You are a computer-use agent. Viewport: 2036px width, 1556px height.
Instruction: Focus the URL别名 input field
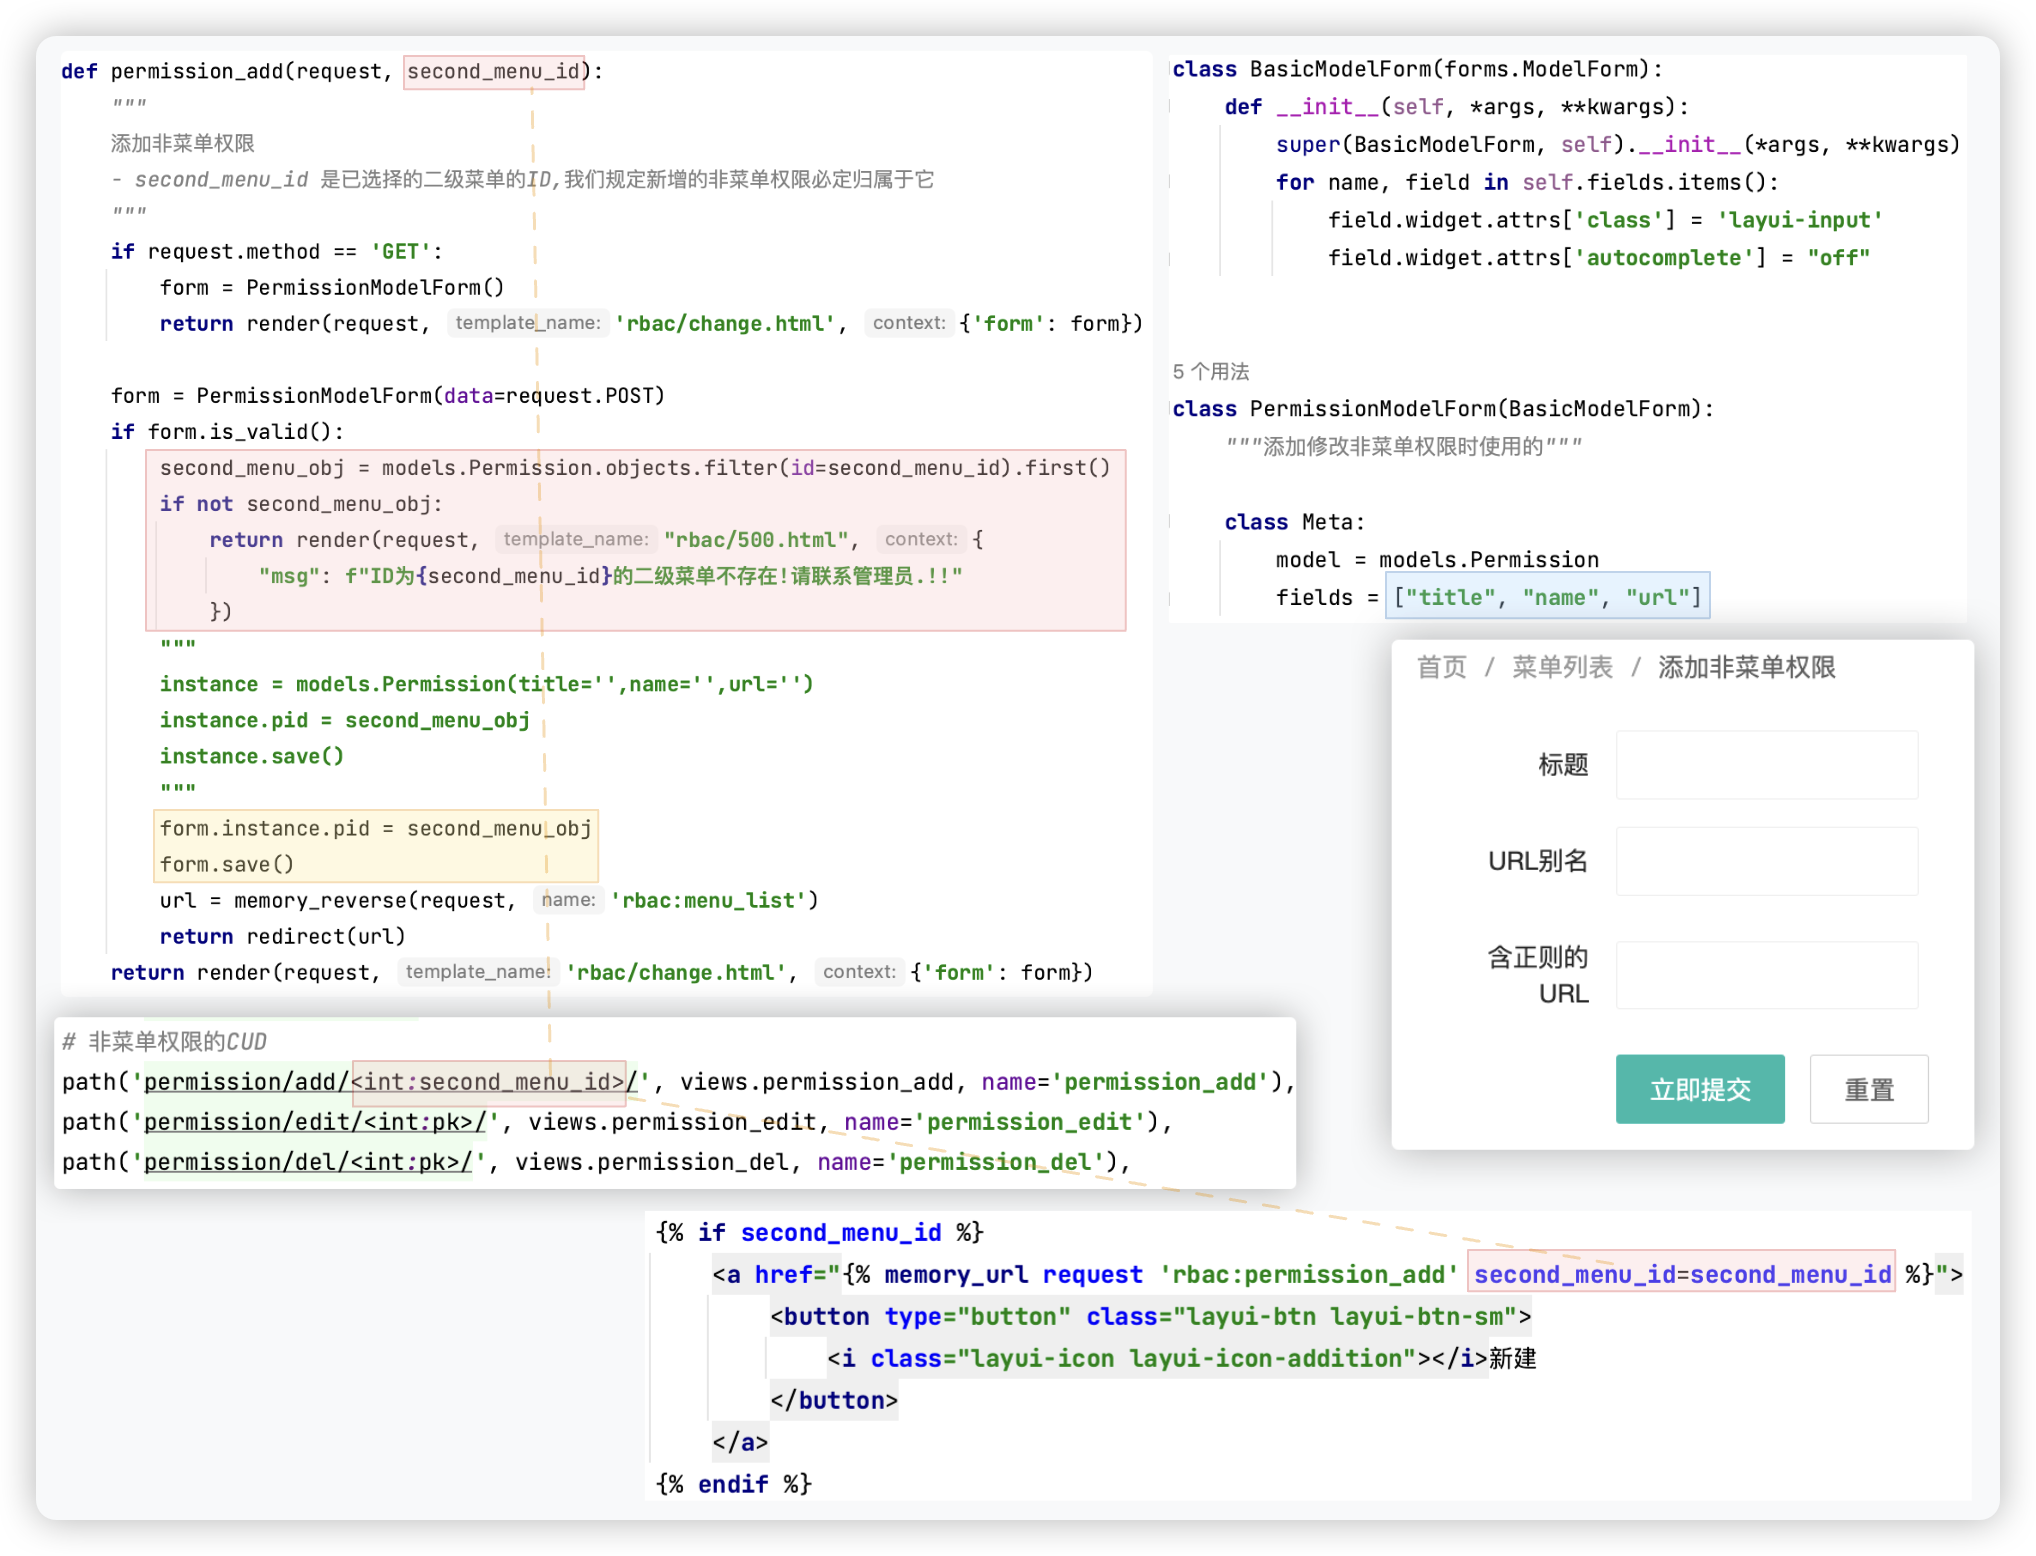click(x=1766, y=861)
